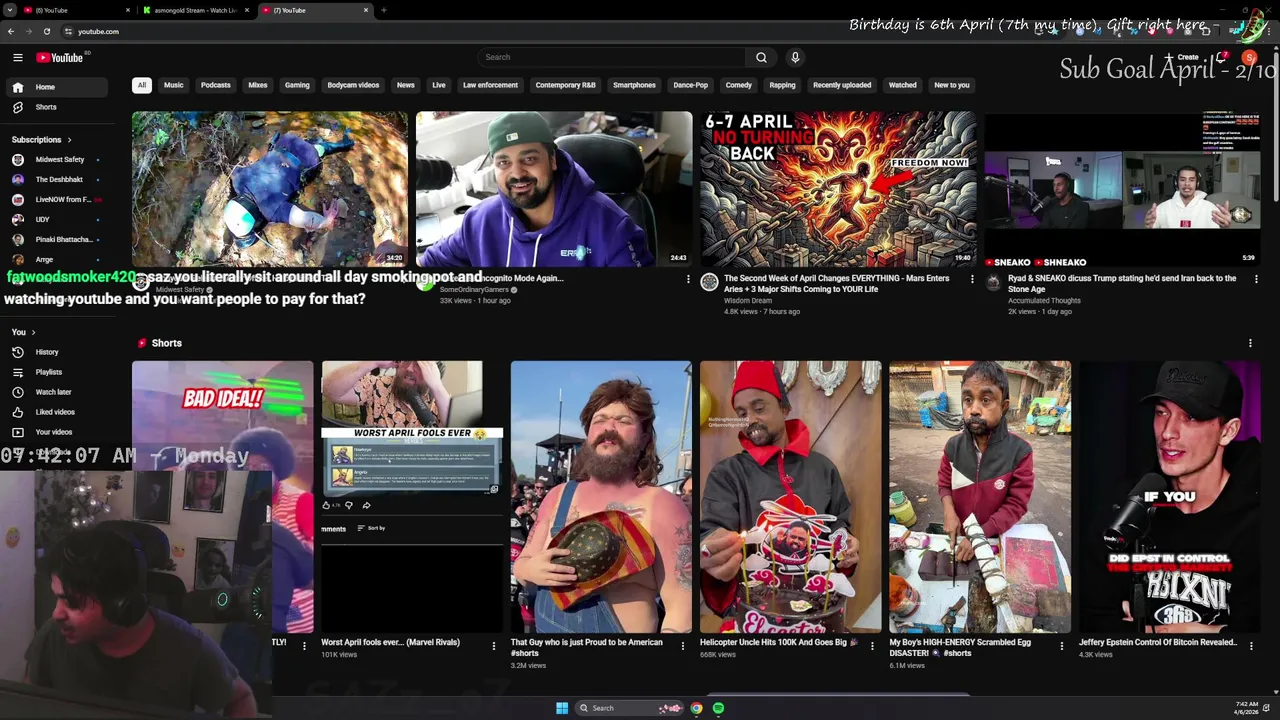Expand the You section

(x=23, y=332)
